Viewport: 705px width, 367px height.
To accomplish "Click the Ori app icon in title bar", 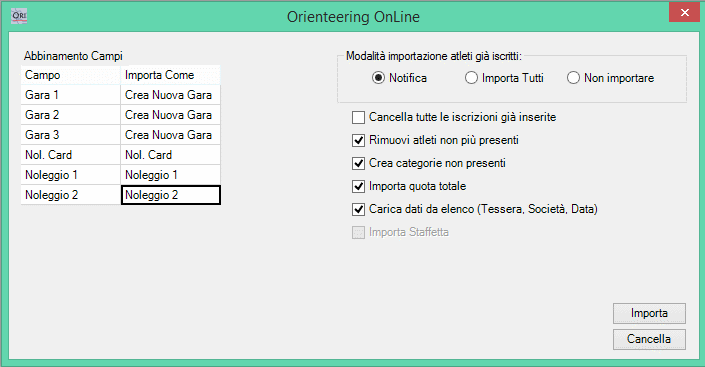I will click(19, 16).
